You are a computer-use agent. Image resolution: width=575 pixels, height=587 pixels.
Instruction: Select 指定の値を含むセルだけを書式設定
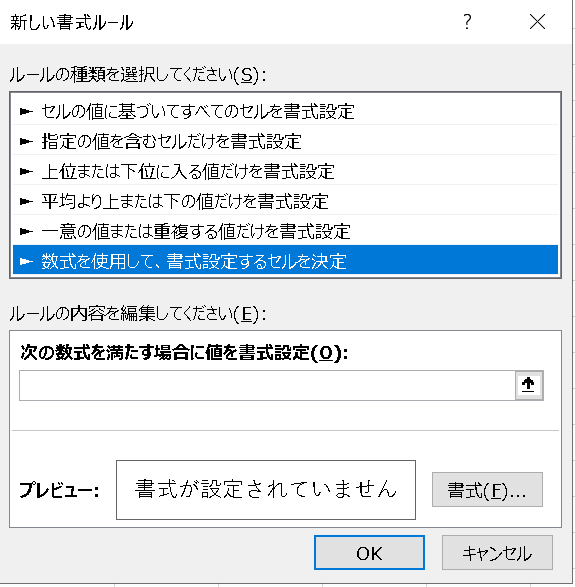pyautogui.click(x=285, y=141)
